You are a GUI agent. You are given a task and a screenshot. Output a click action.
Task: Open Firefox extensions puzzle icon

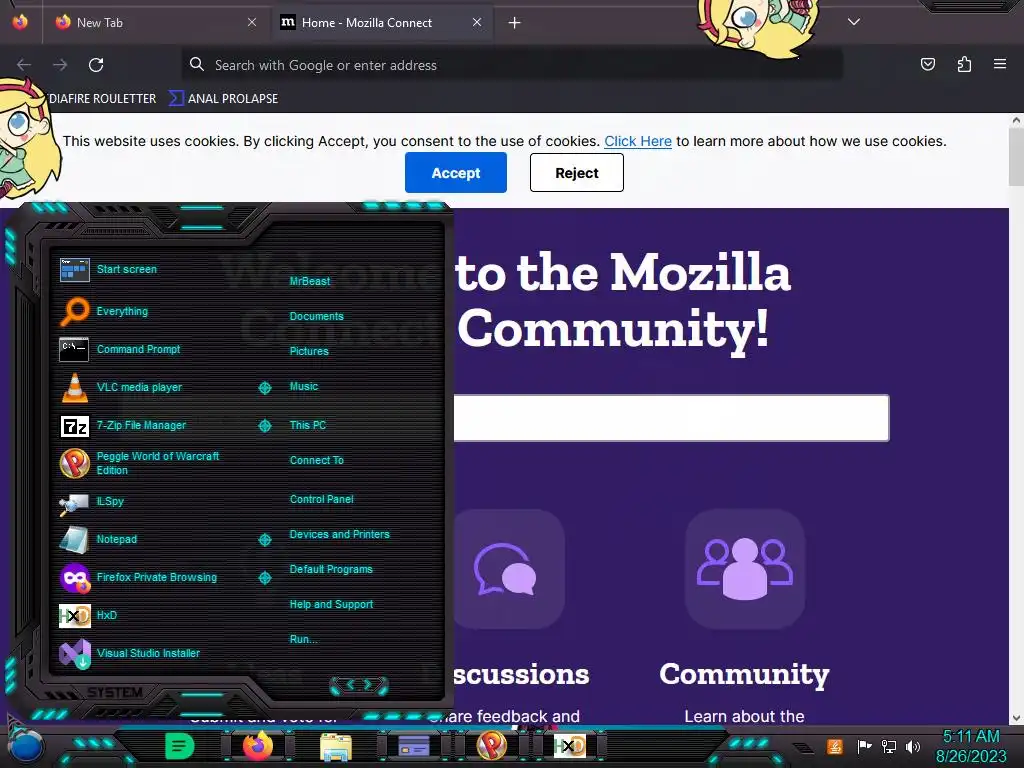[x=964, y=64]
